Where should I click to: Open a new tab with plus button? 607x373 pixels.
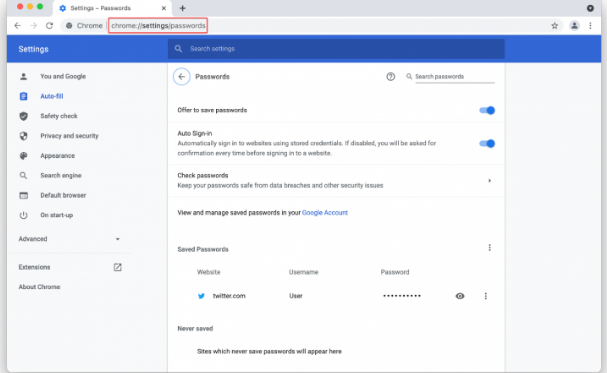coord(182,8)
